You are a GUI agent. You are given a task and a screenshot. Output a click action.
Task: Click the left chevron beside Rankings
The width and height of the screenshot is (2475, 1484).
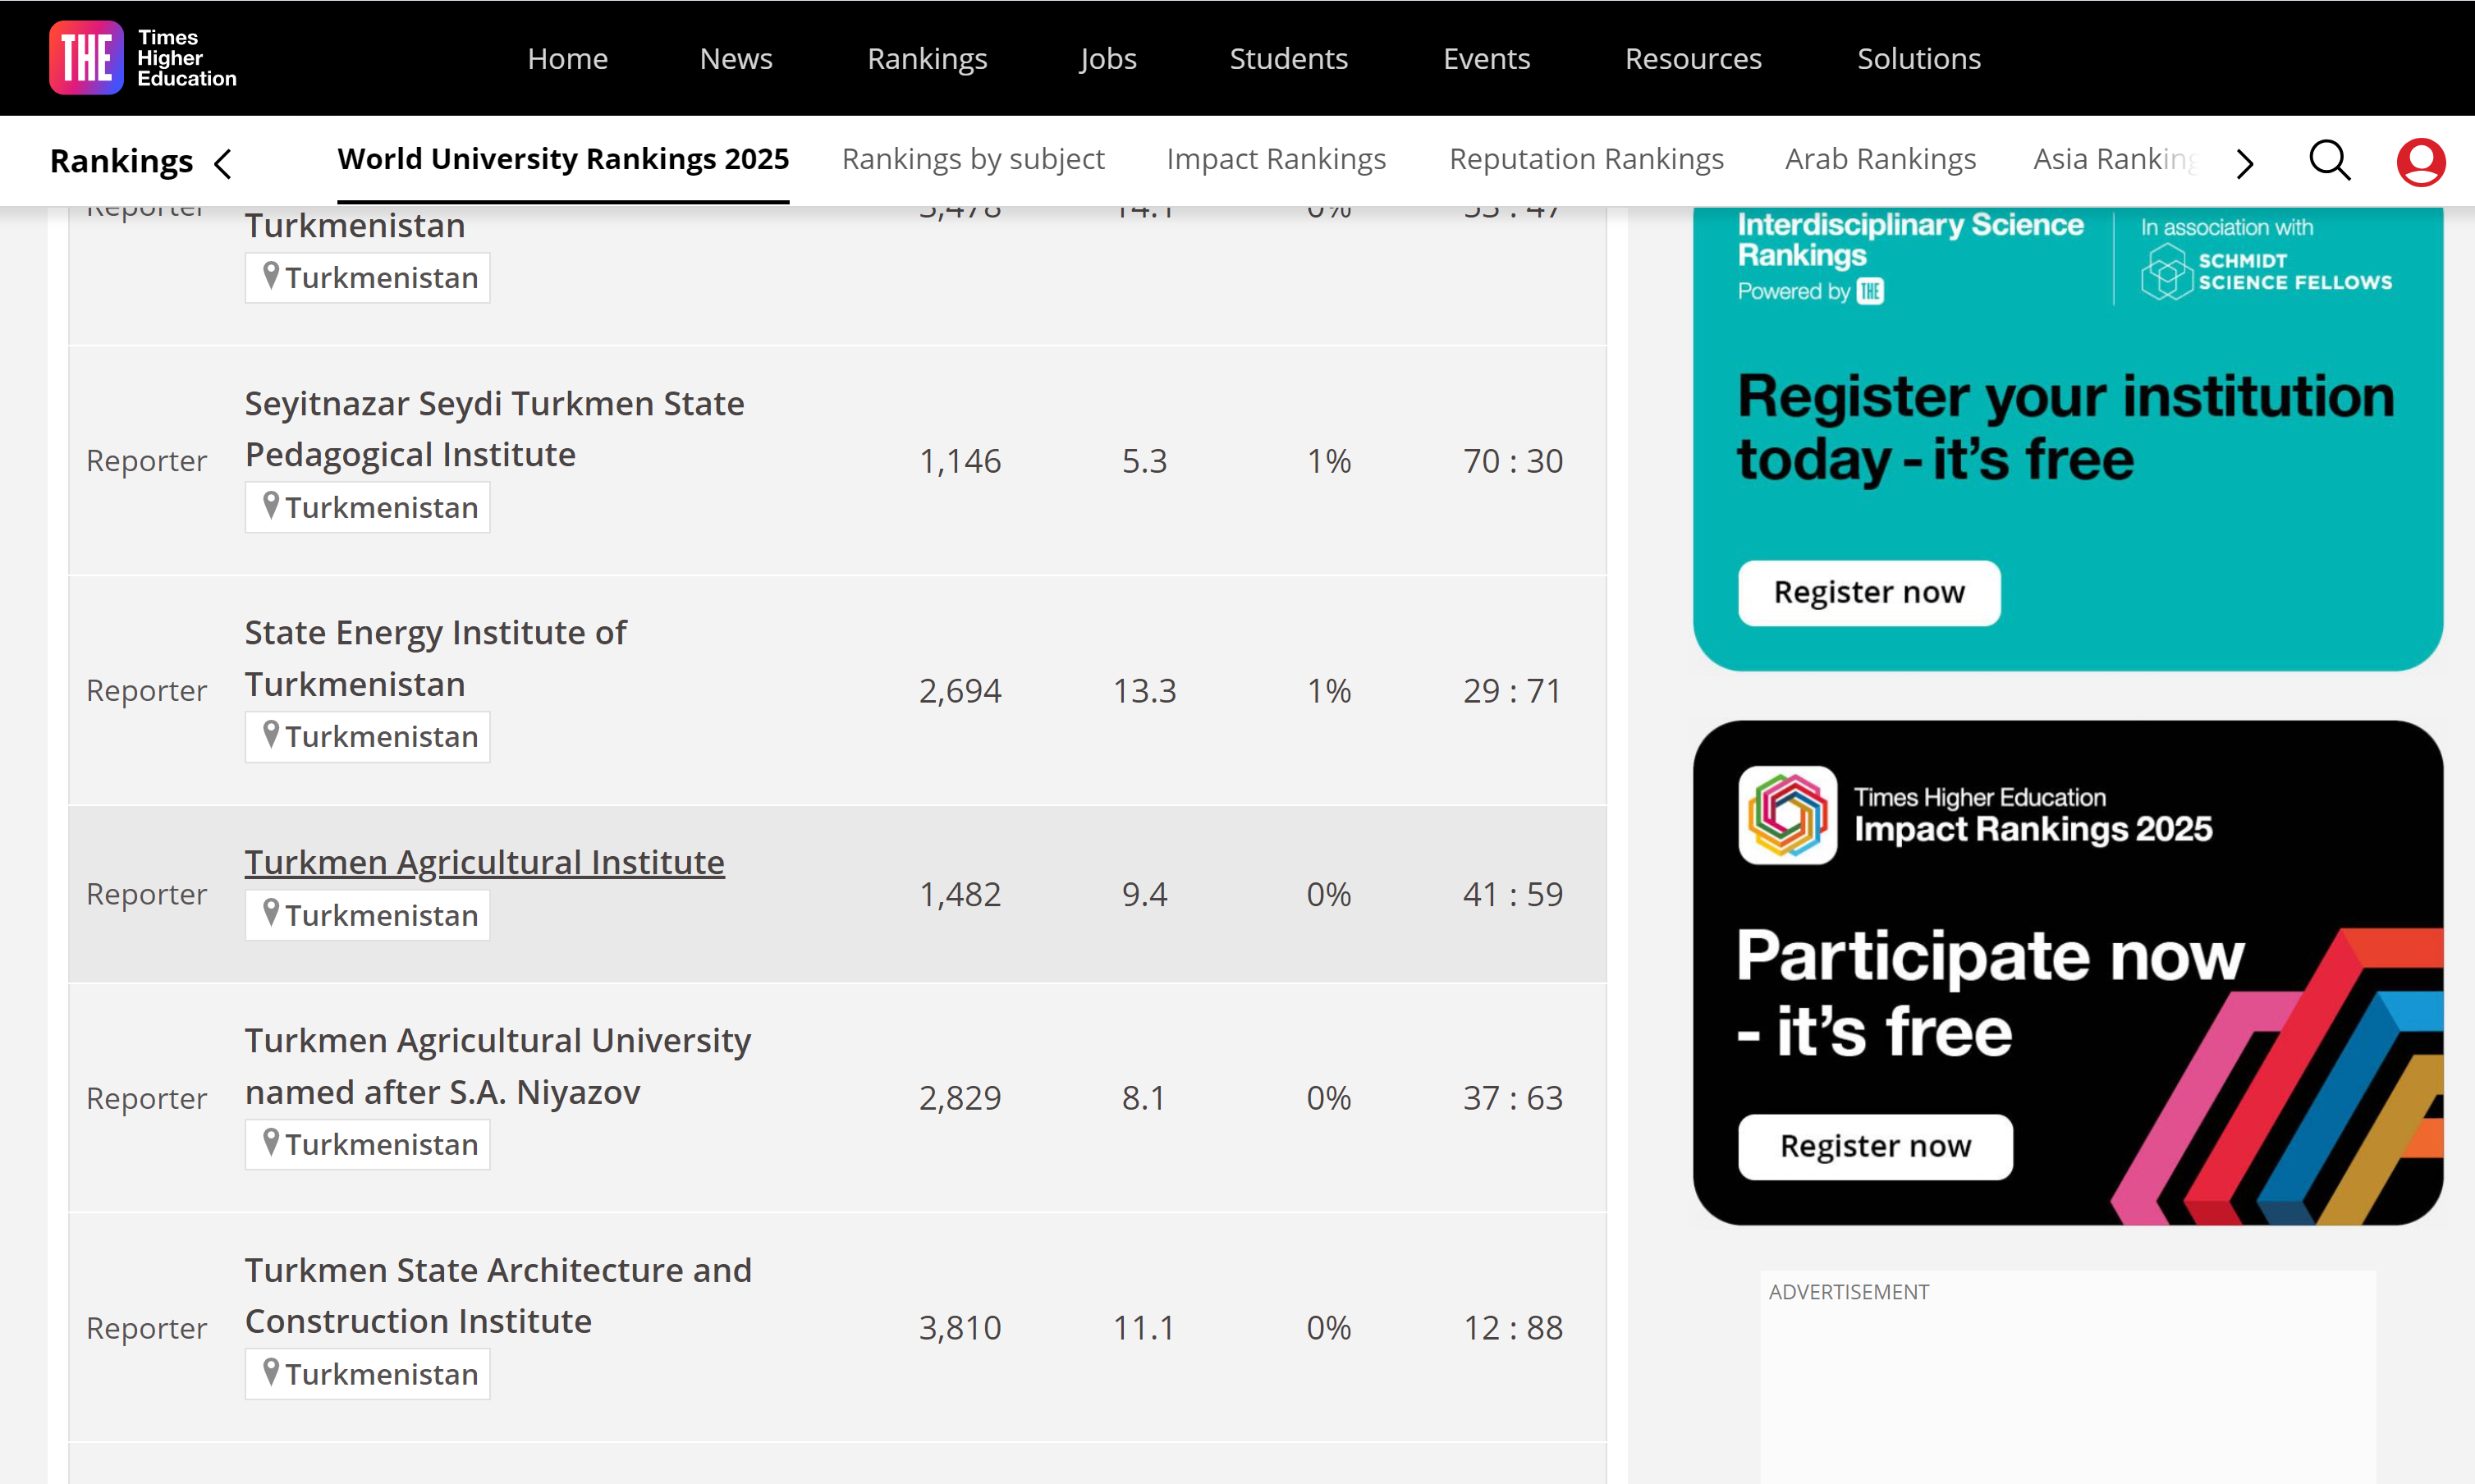(223, 163)
